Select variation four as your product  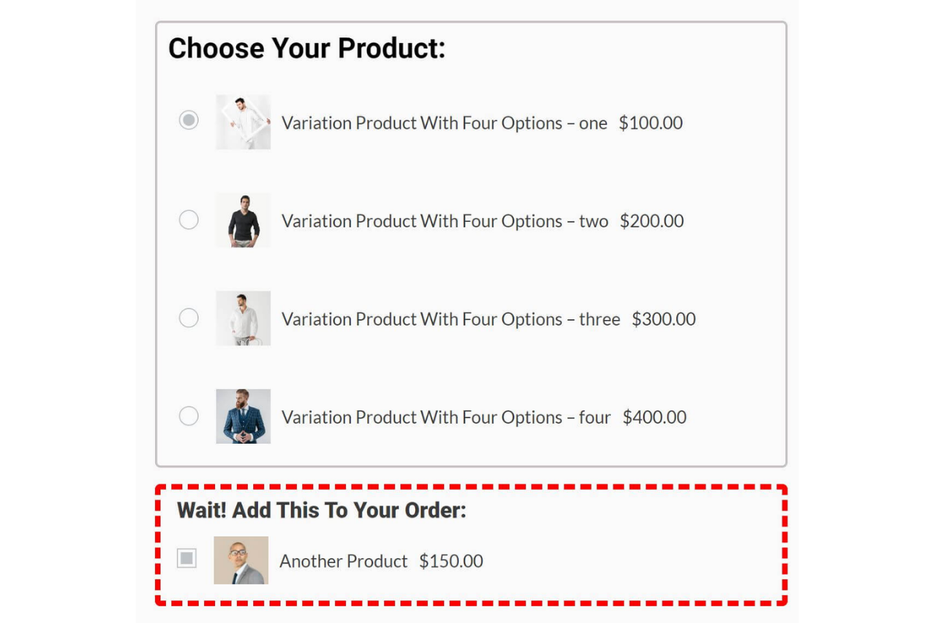point(188,415)
